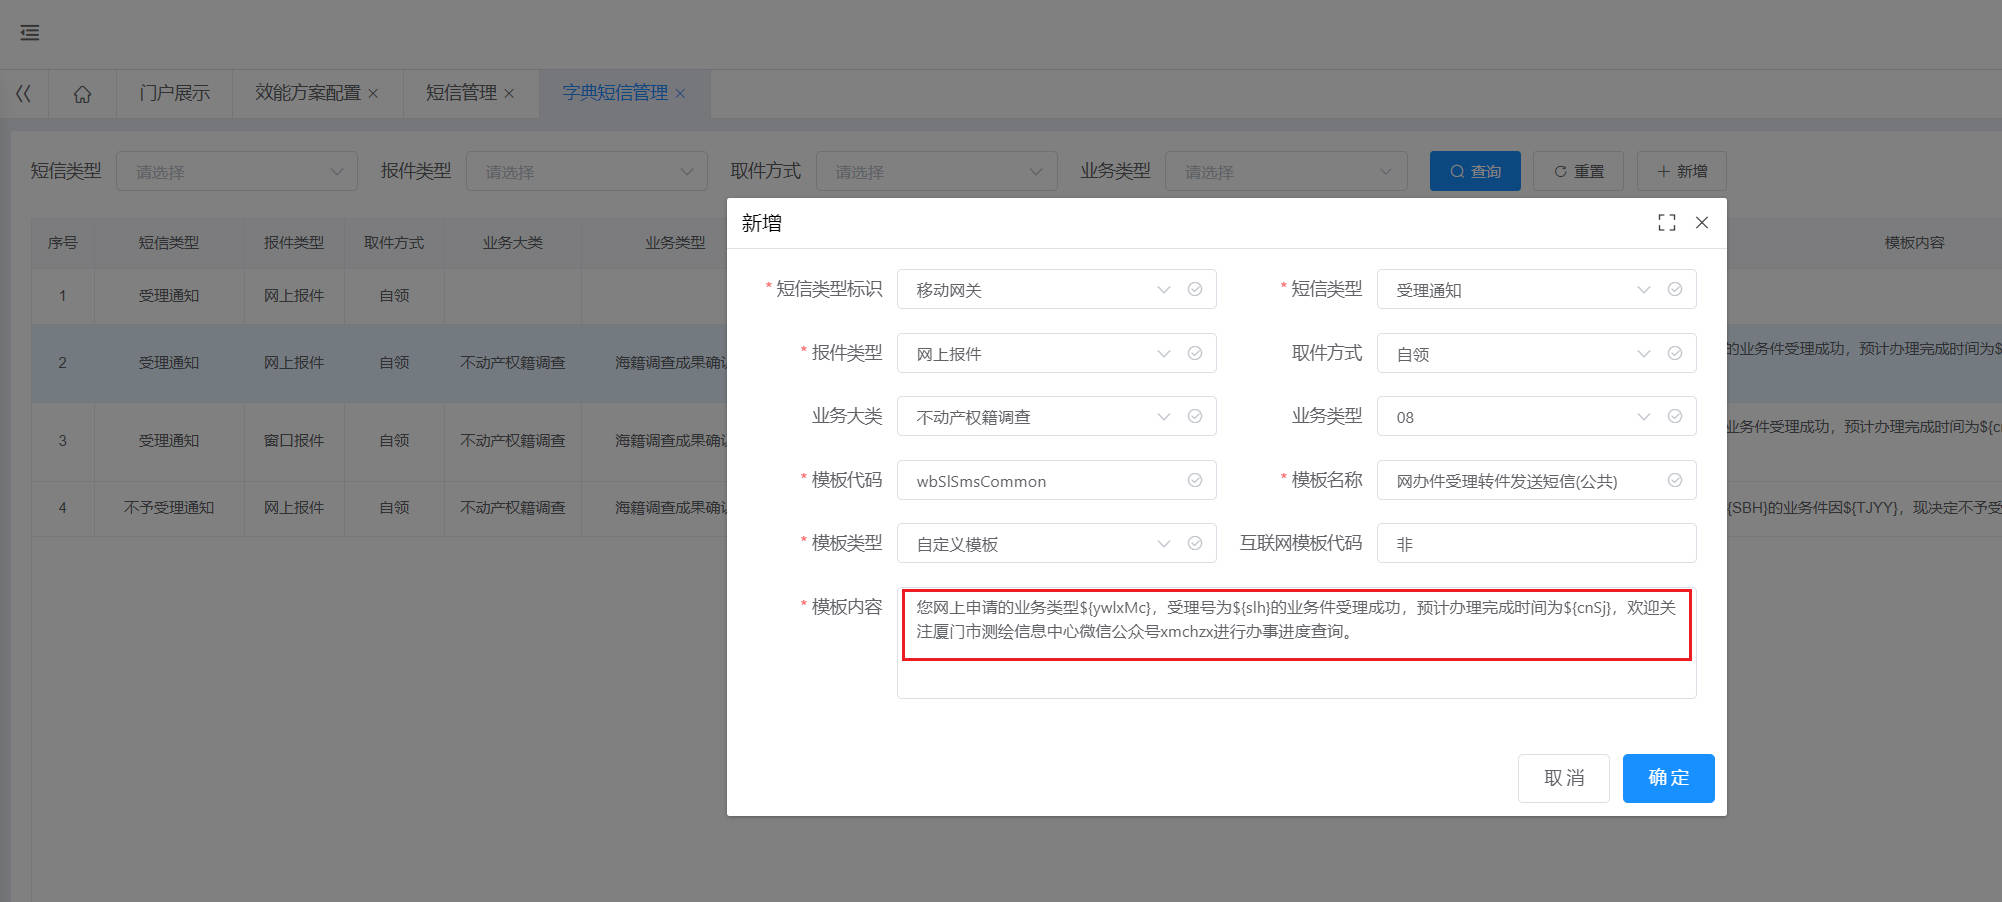Viewport: 2002px width, 902px height.
Task: Click the double-chevron tabs scroll-left icon
Action: tap(24, 94)
